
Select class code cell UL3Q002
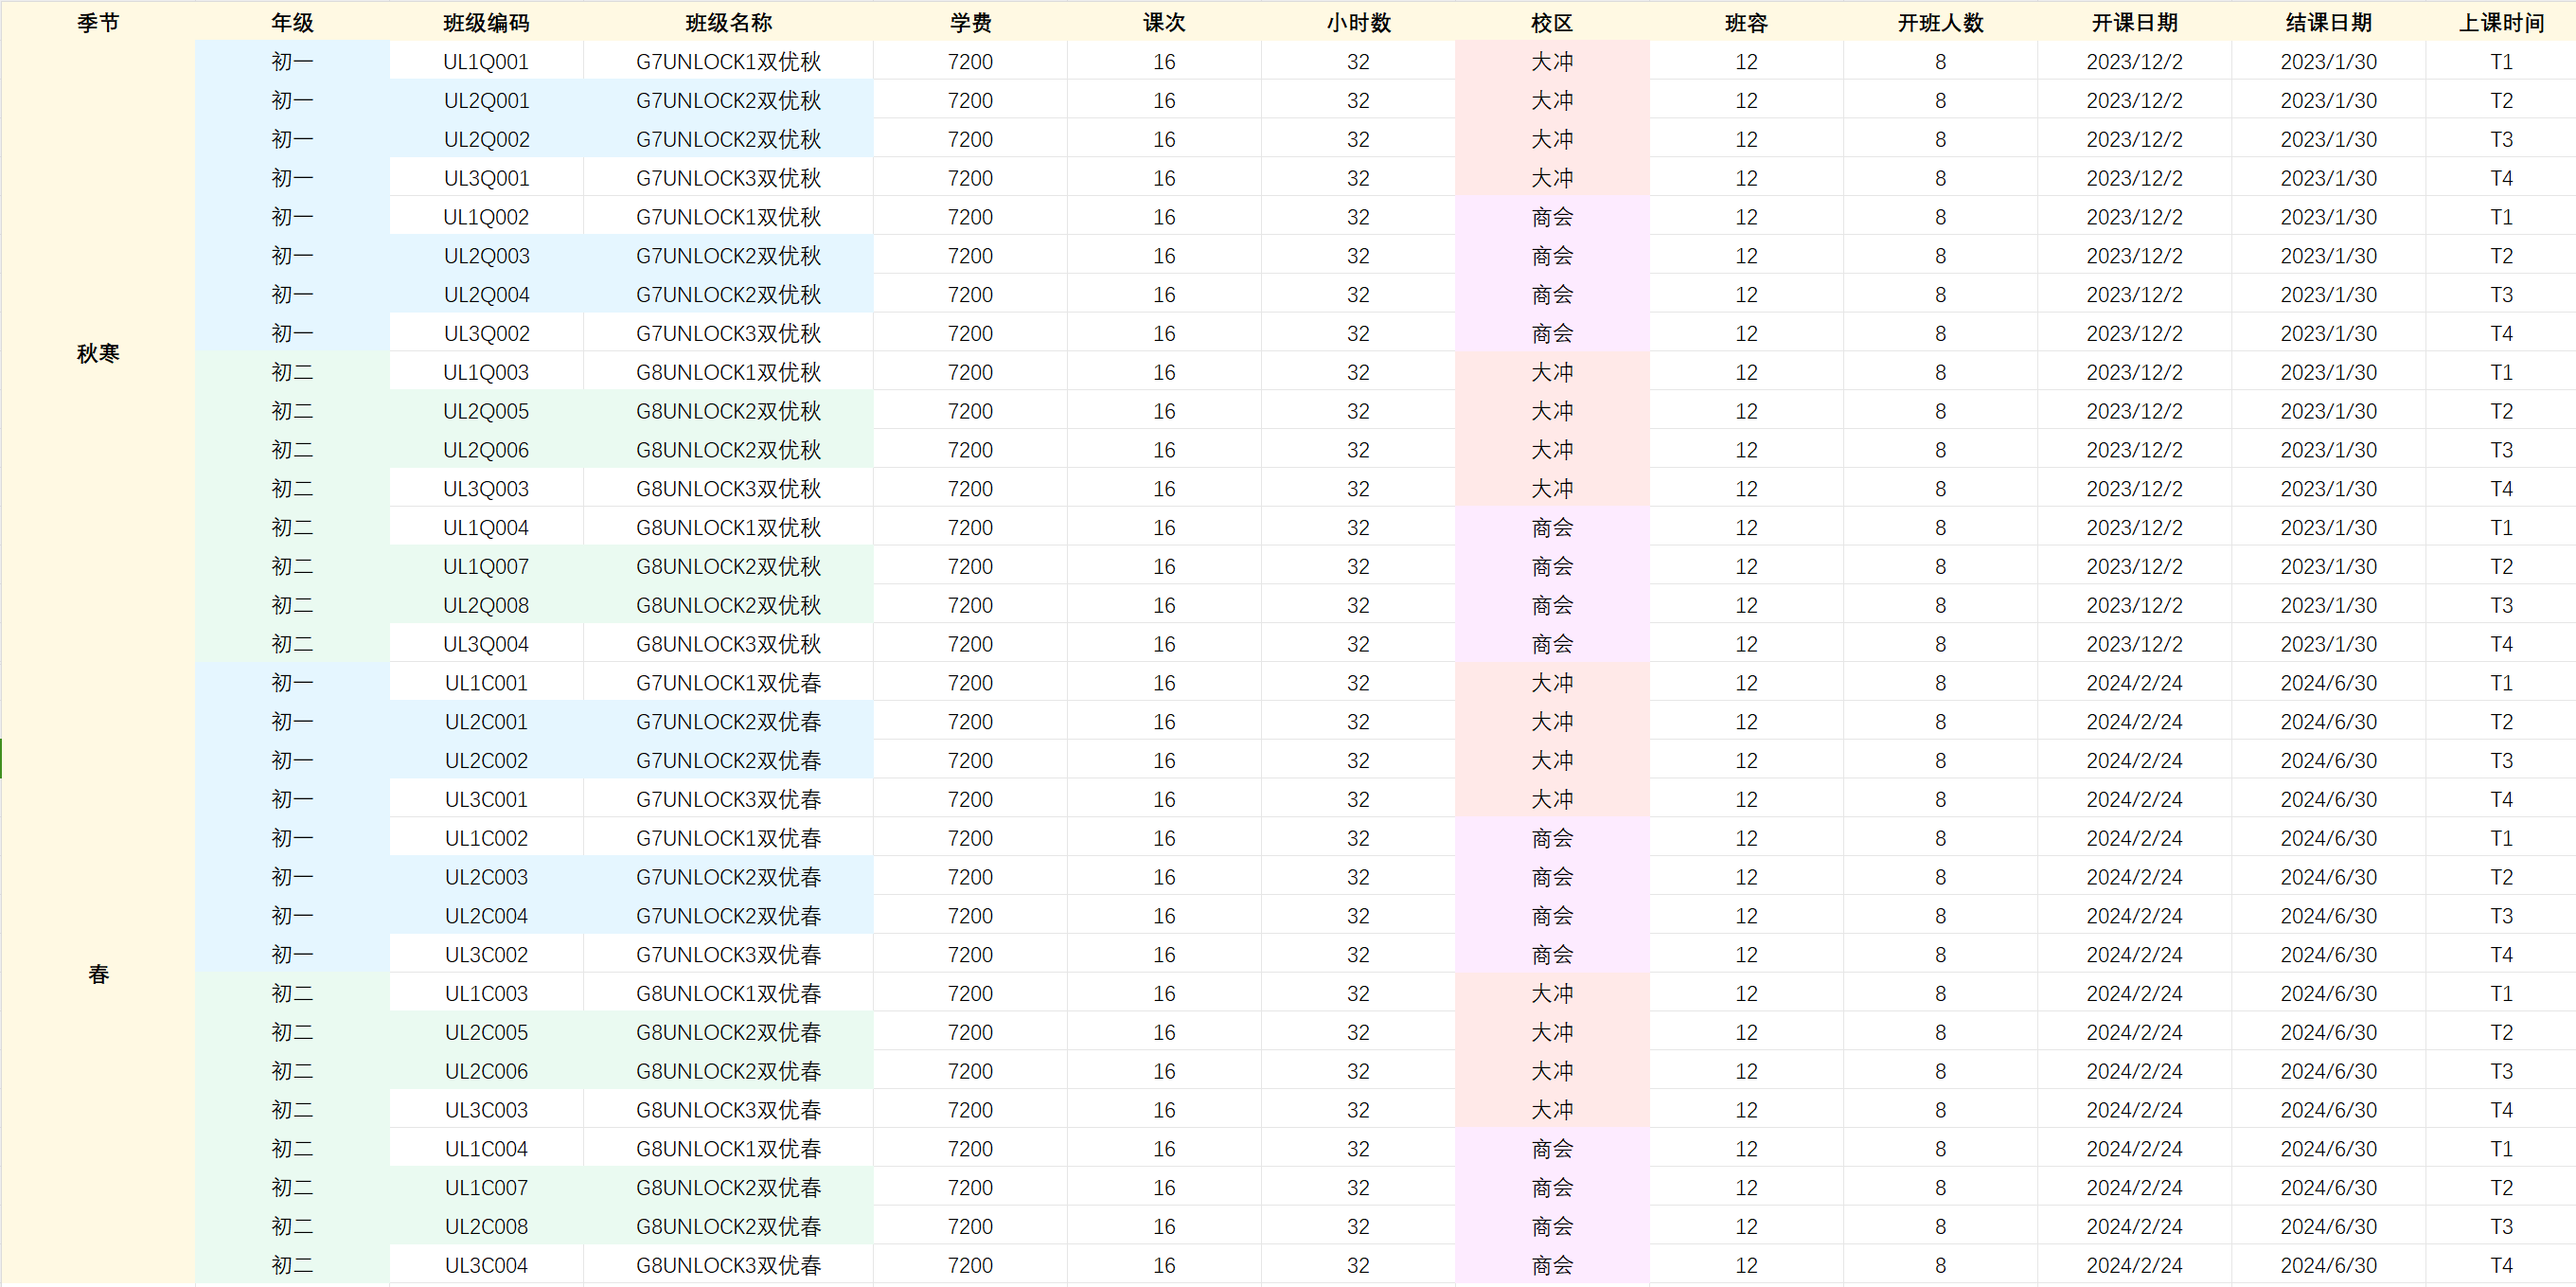click(486, 333)
